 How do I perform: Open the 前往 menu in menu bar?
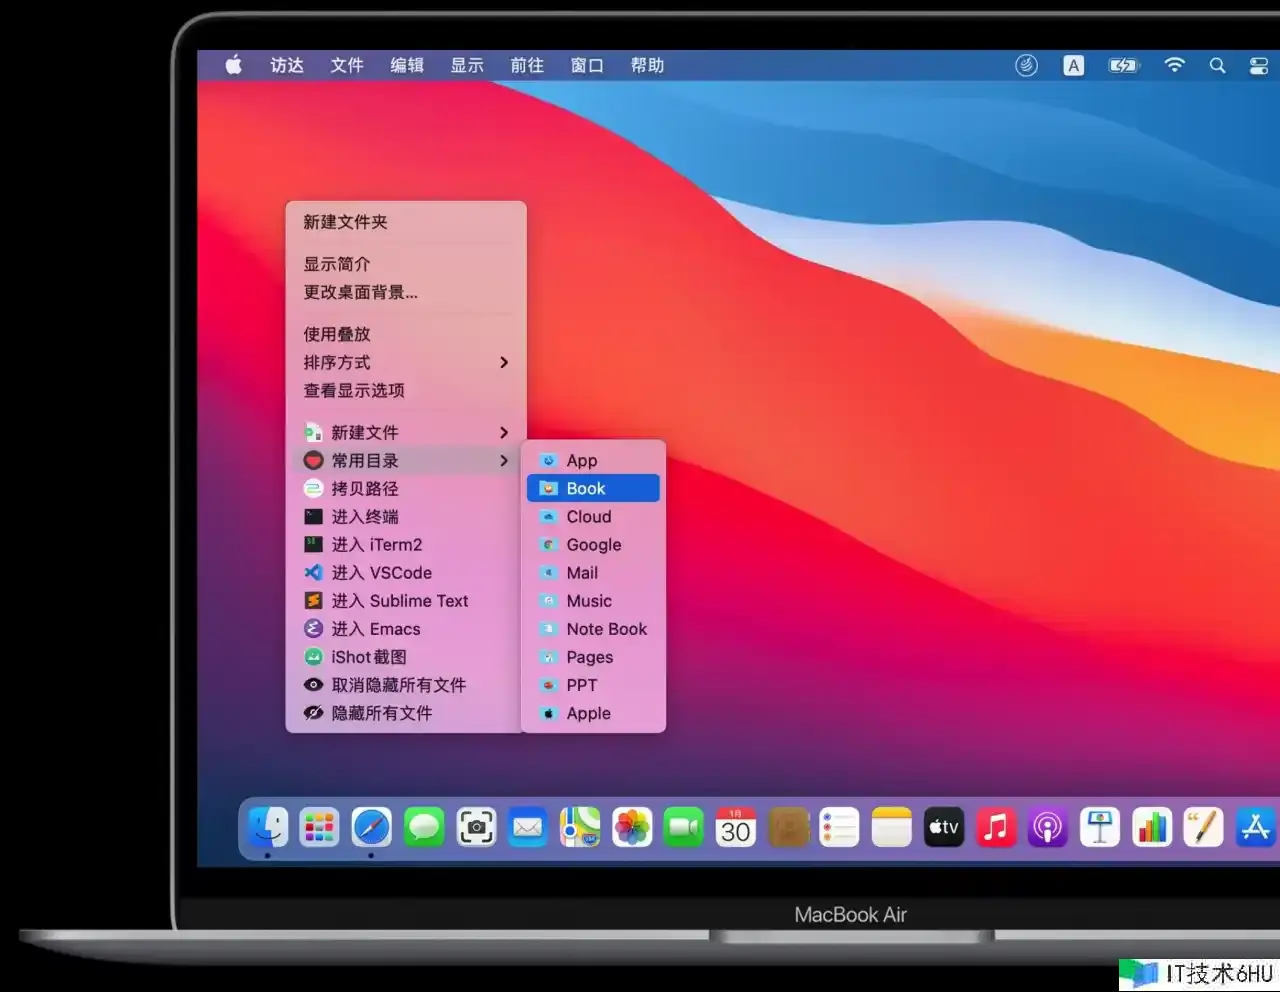(x=527, y=66)
